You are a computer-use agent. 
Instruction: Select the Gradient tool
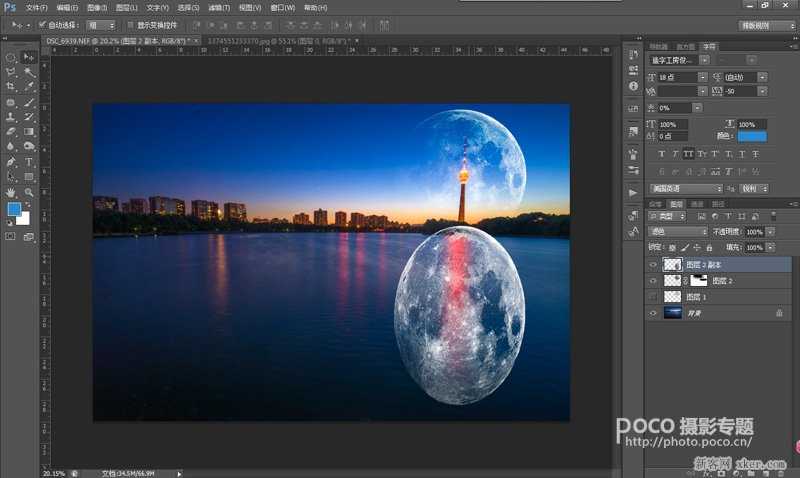click(x=29, y=132)
